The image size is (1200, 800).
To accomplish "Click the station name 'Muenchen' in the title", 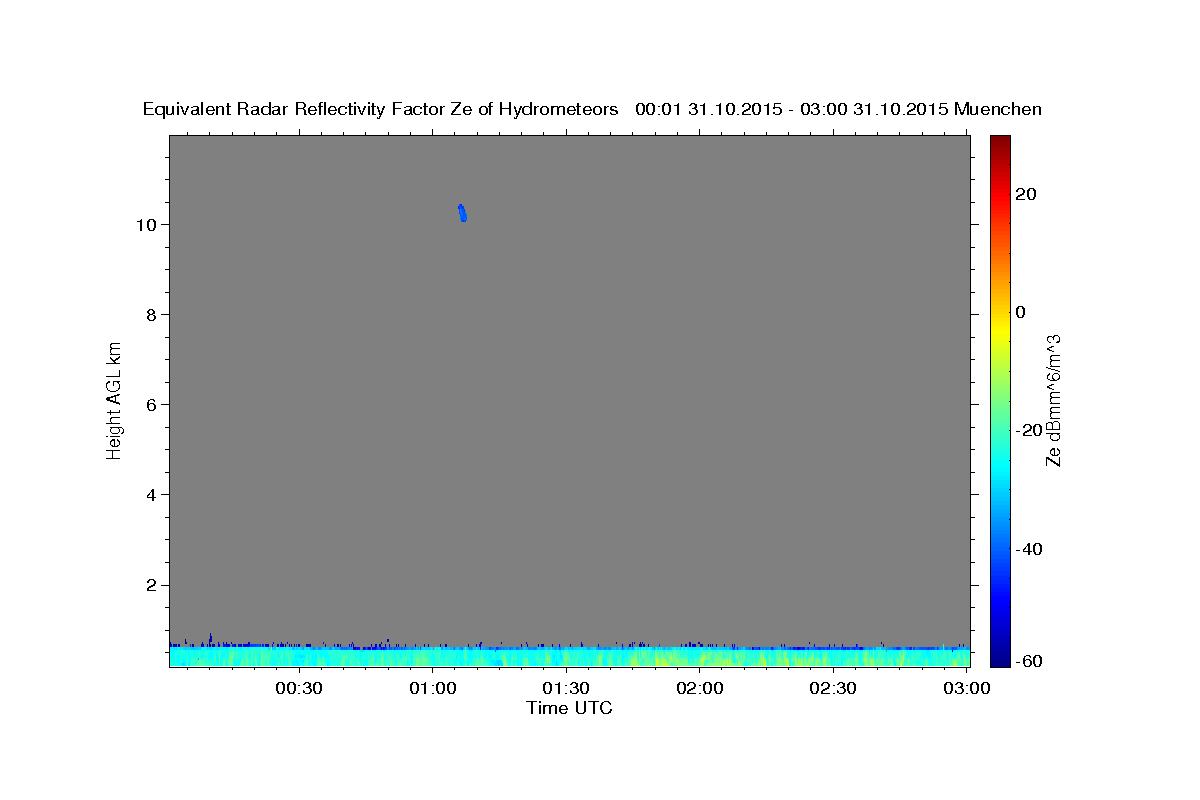I will click(x=998, y=110).
